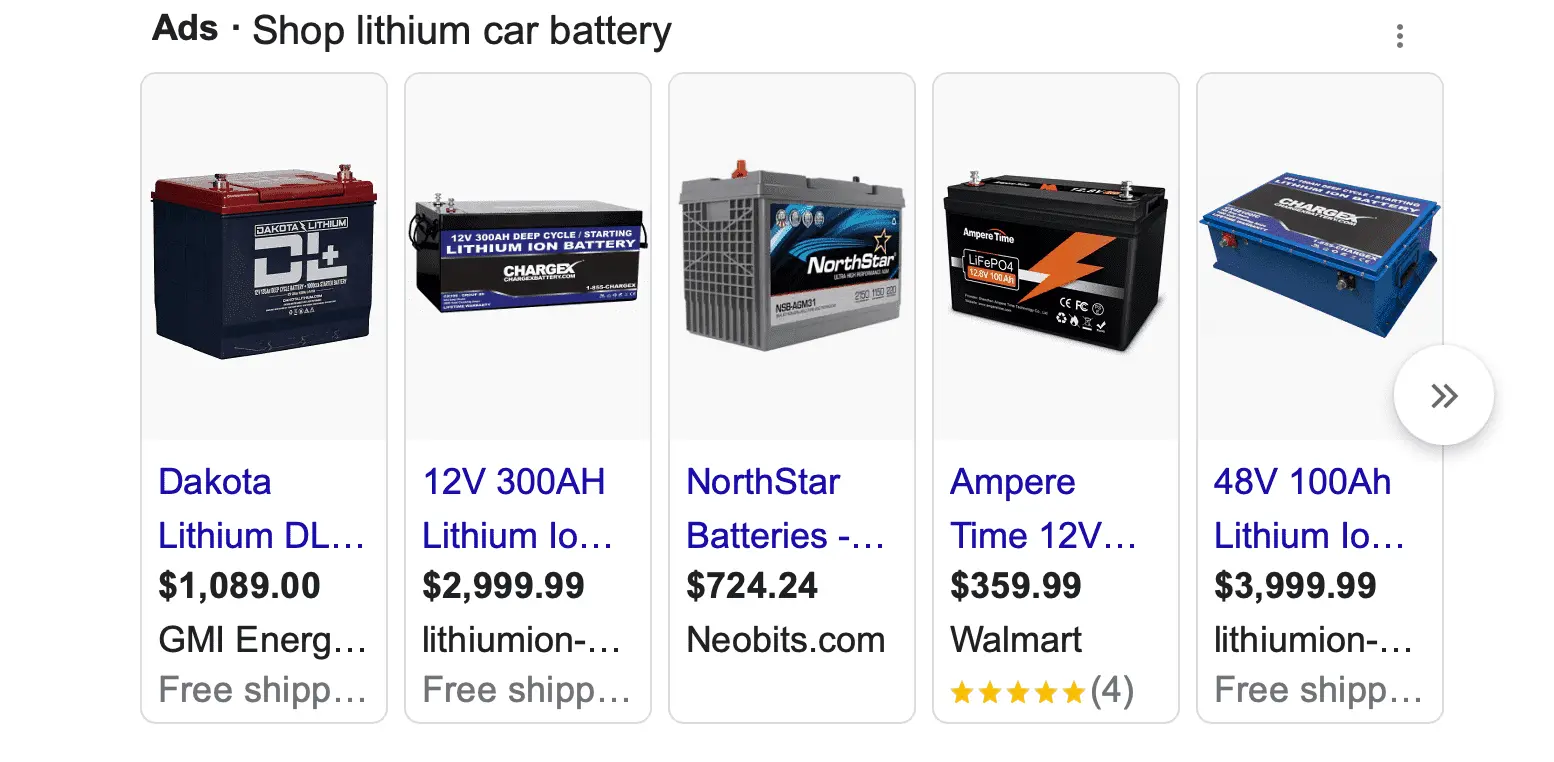Open the NorthStar battery product image

click(792, 260)
